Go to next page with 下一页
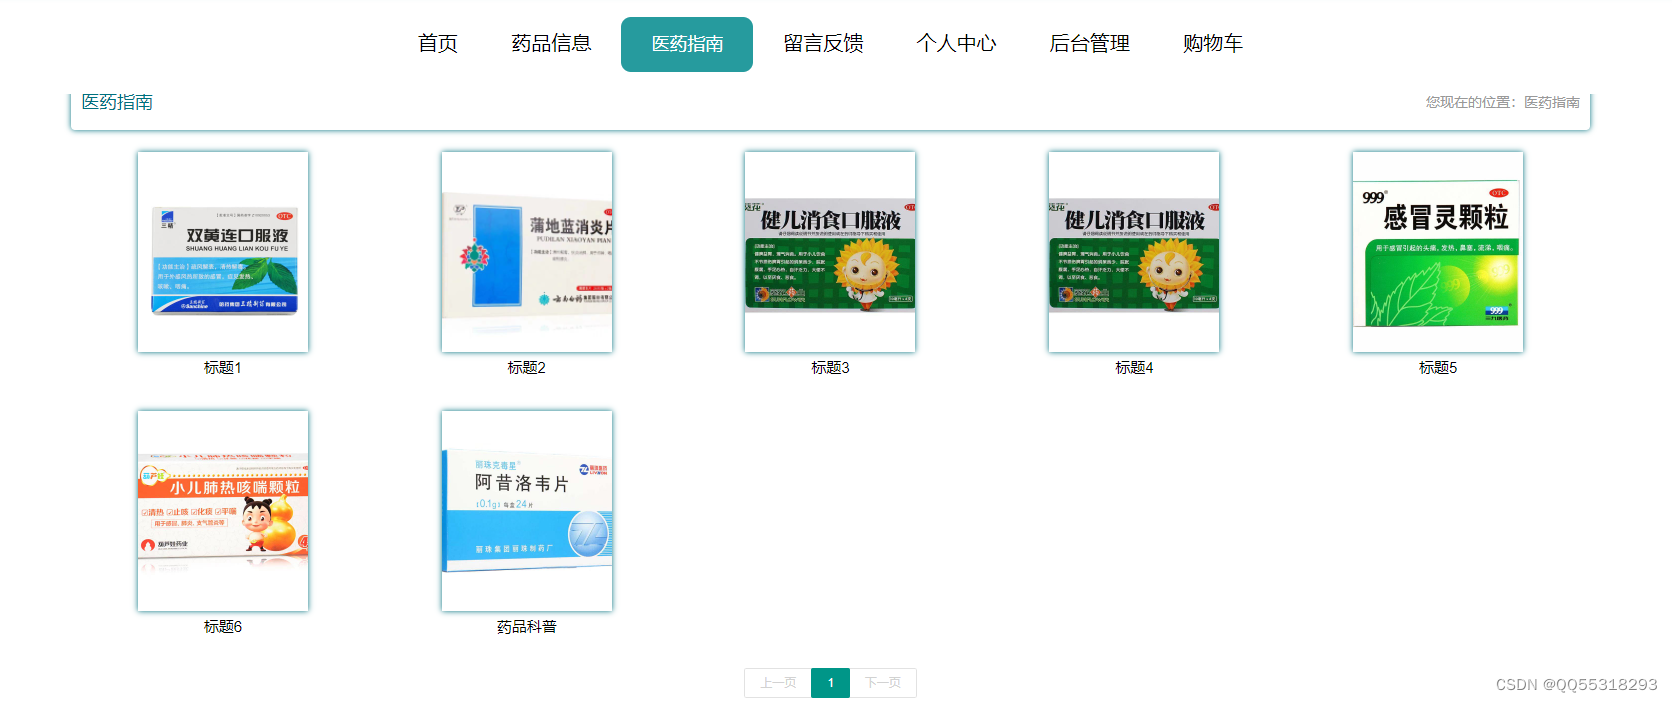 (883, 683)
